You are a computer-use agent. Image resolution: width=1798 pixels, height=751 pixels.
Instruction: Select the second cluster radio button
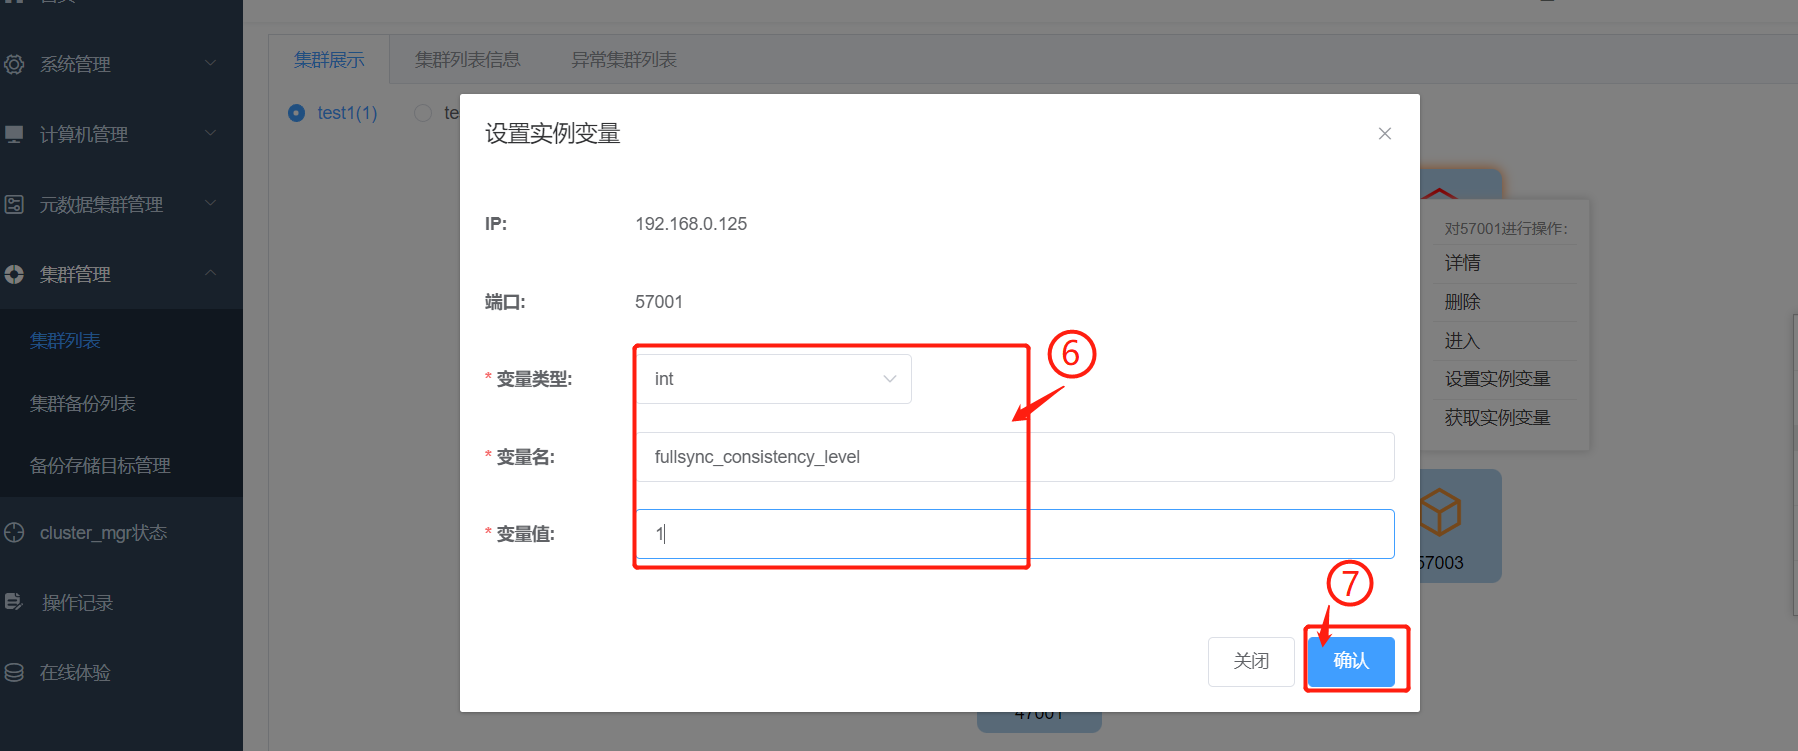(423, 113)
